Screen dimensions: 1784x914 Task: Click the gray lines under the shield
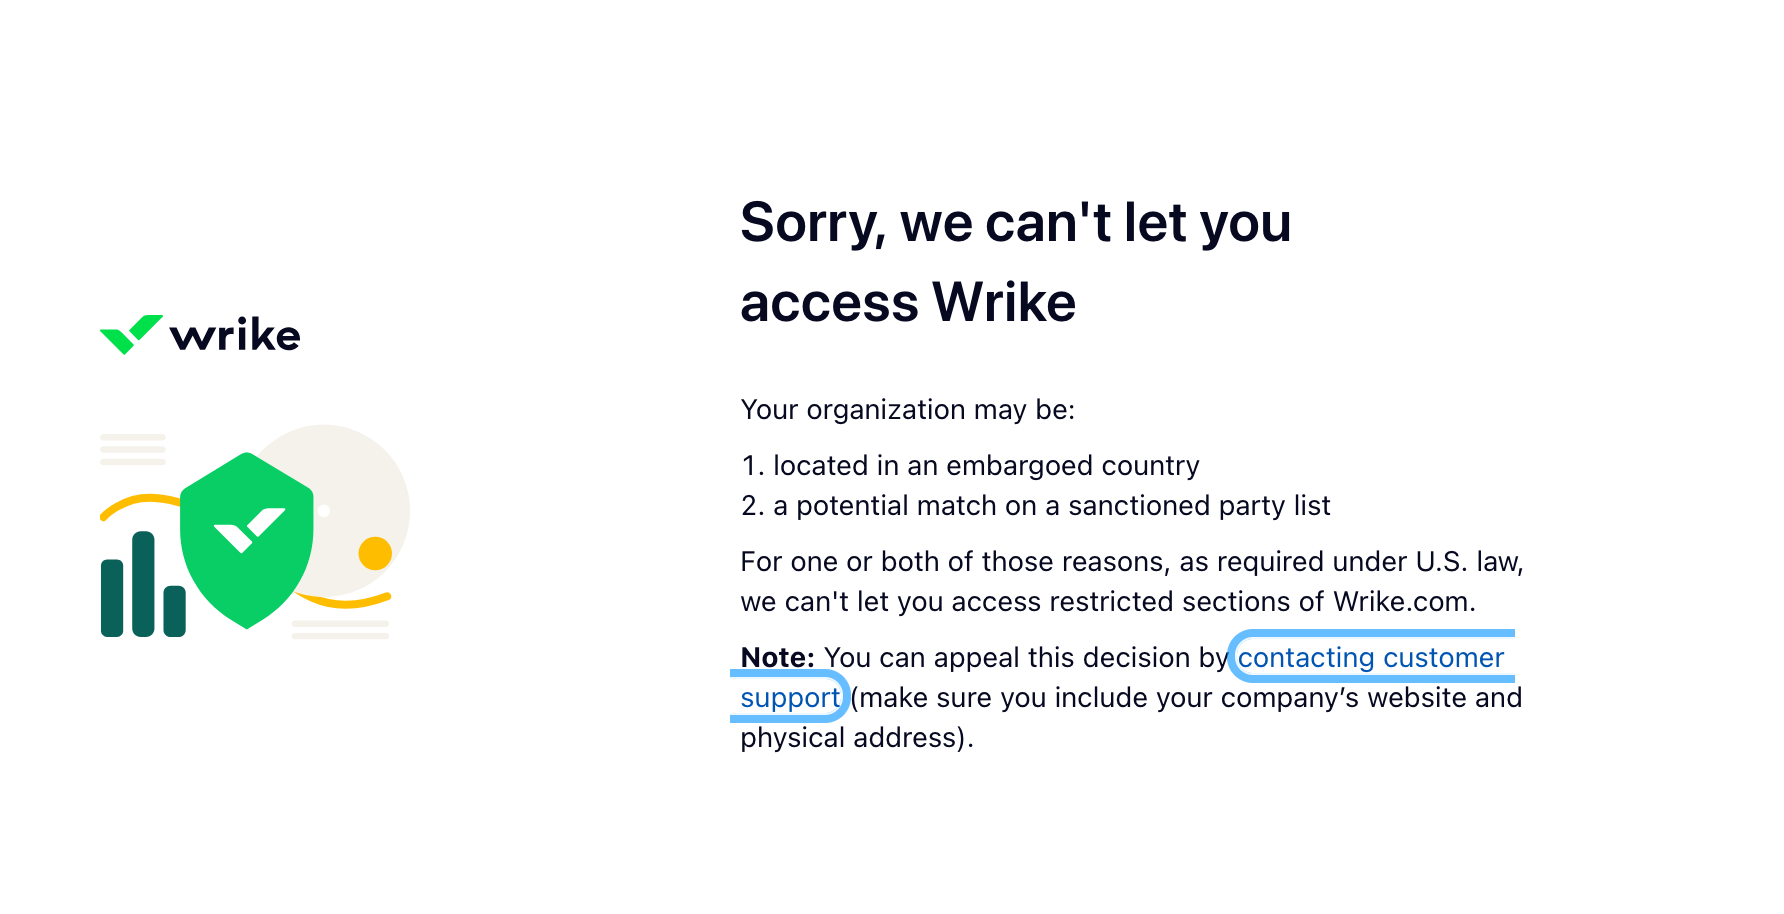point(340,629)
